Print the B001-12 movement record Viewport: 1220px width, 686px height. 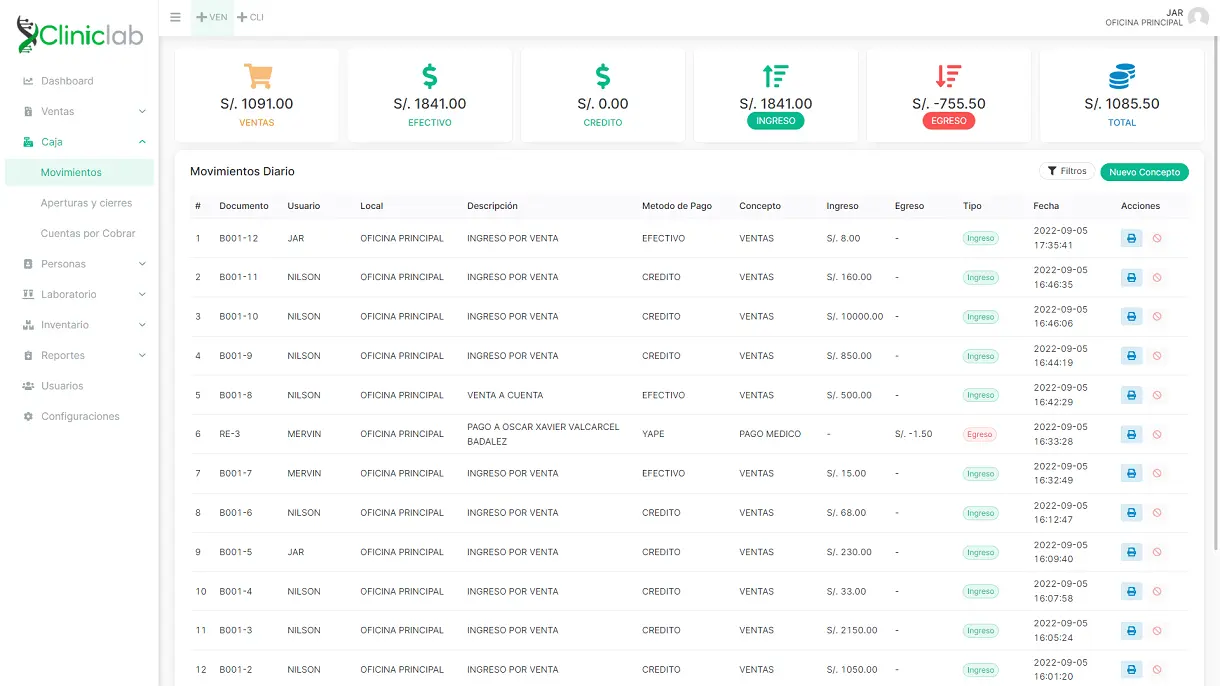tap(1131, 238)
